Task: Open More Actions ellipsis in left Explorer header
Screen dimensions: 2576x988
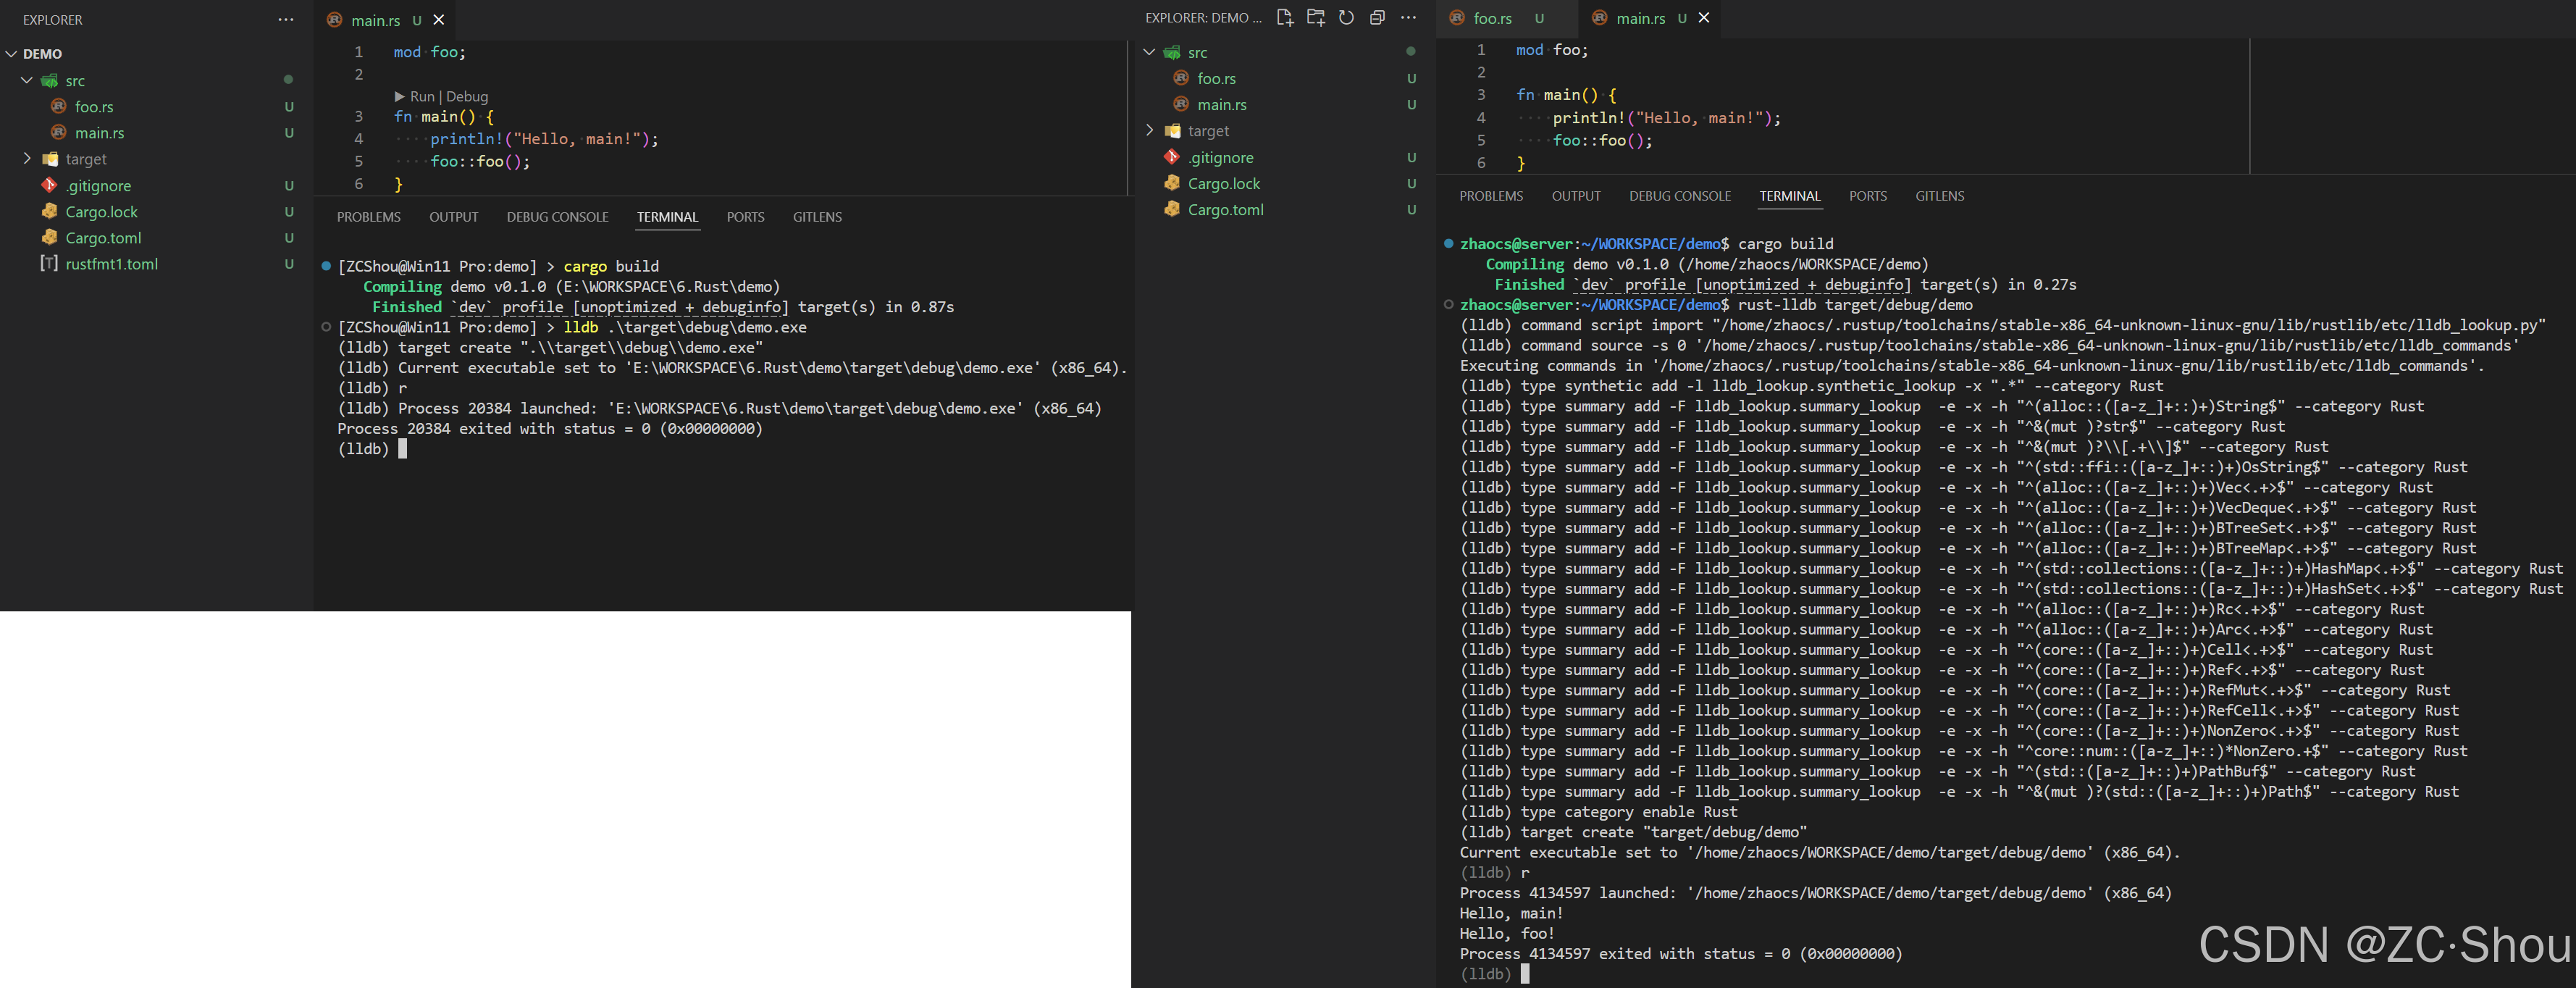Action: tap(286, 19)
